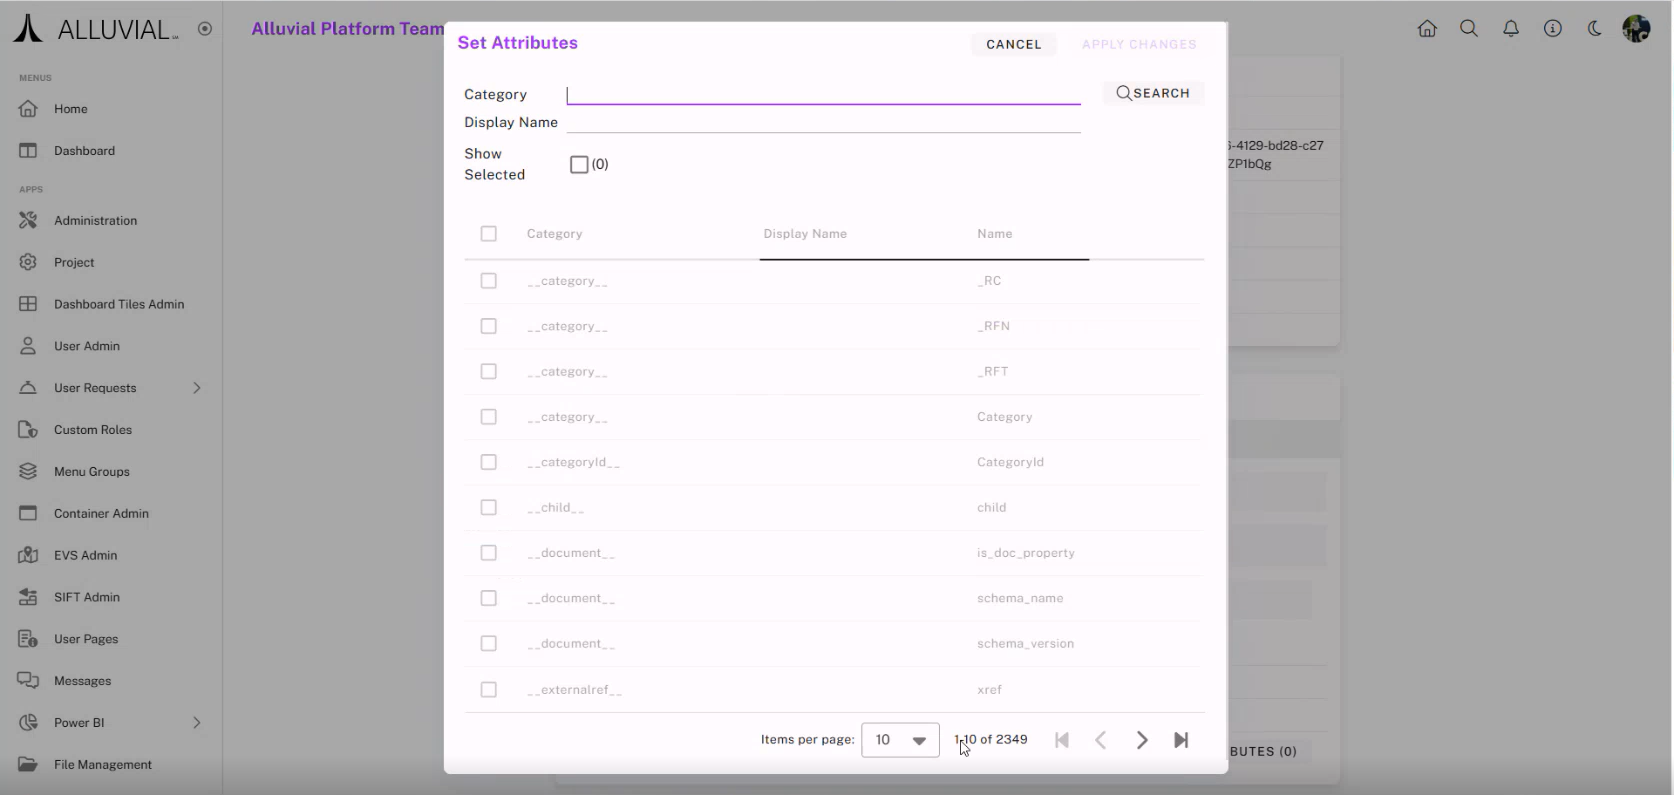The height and width of the screenshot is (795, 1674).
Task: Check the Show Selected checkbox
Action: coord(579,165)
